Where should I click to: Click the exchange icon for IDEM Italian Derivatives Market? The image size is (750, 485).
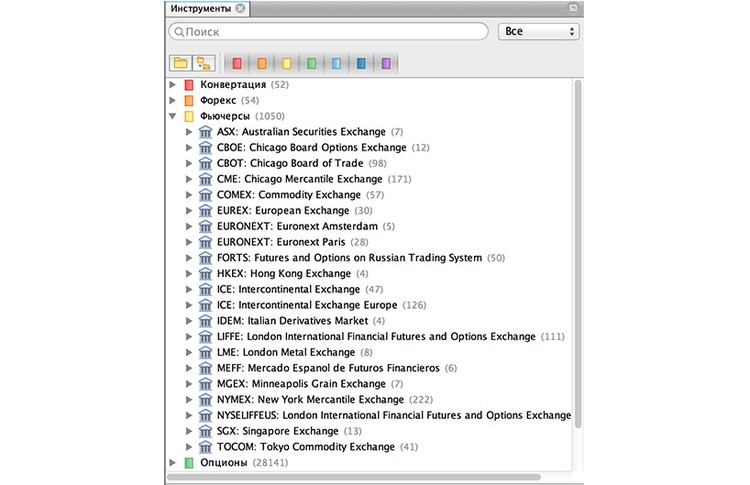tap(205, 321)
